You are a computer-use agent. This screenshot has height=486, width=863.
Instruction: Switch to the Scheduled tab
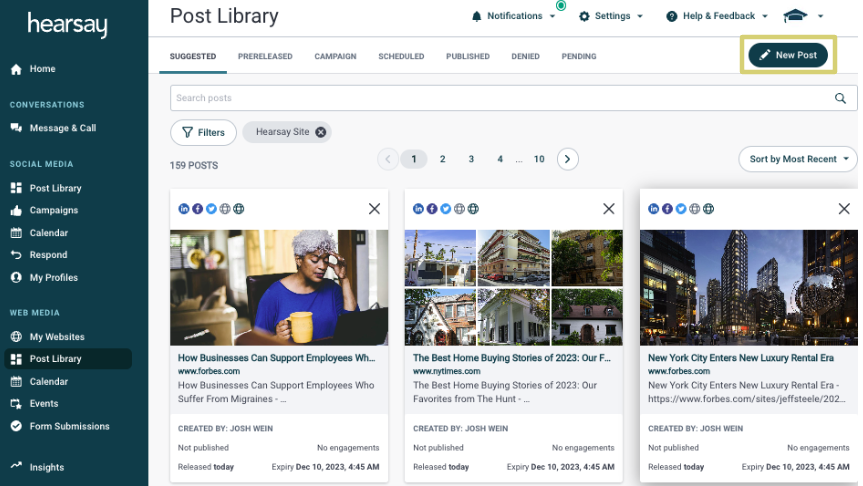point(401,56)
